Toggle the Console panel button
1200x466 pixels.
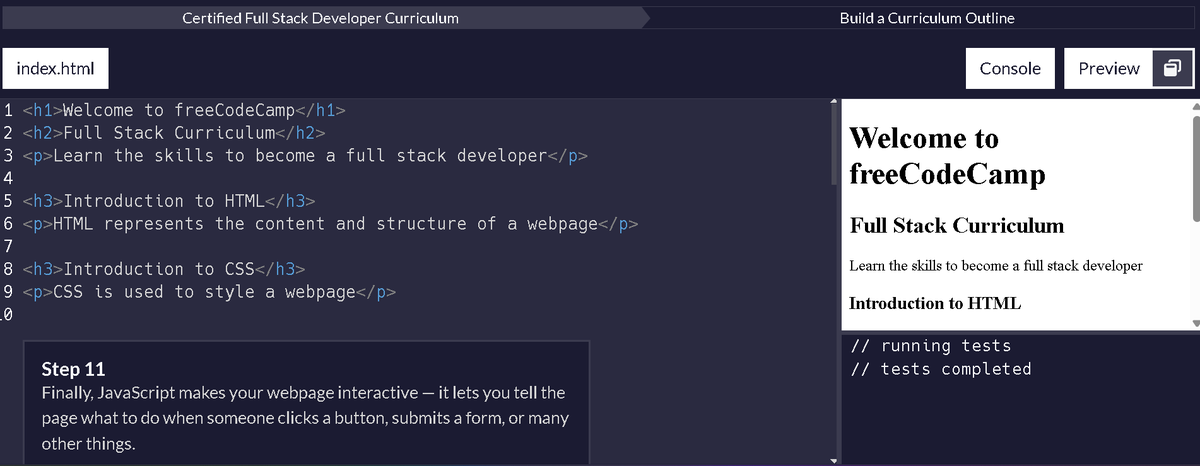tap(1010, 68)
